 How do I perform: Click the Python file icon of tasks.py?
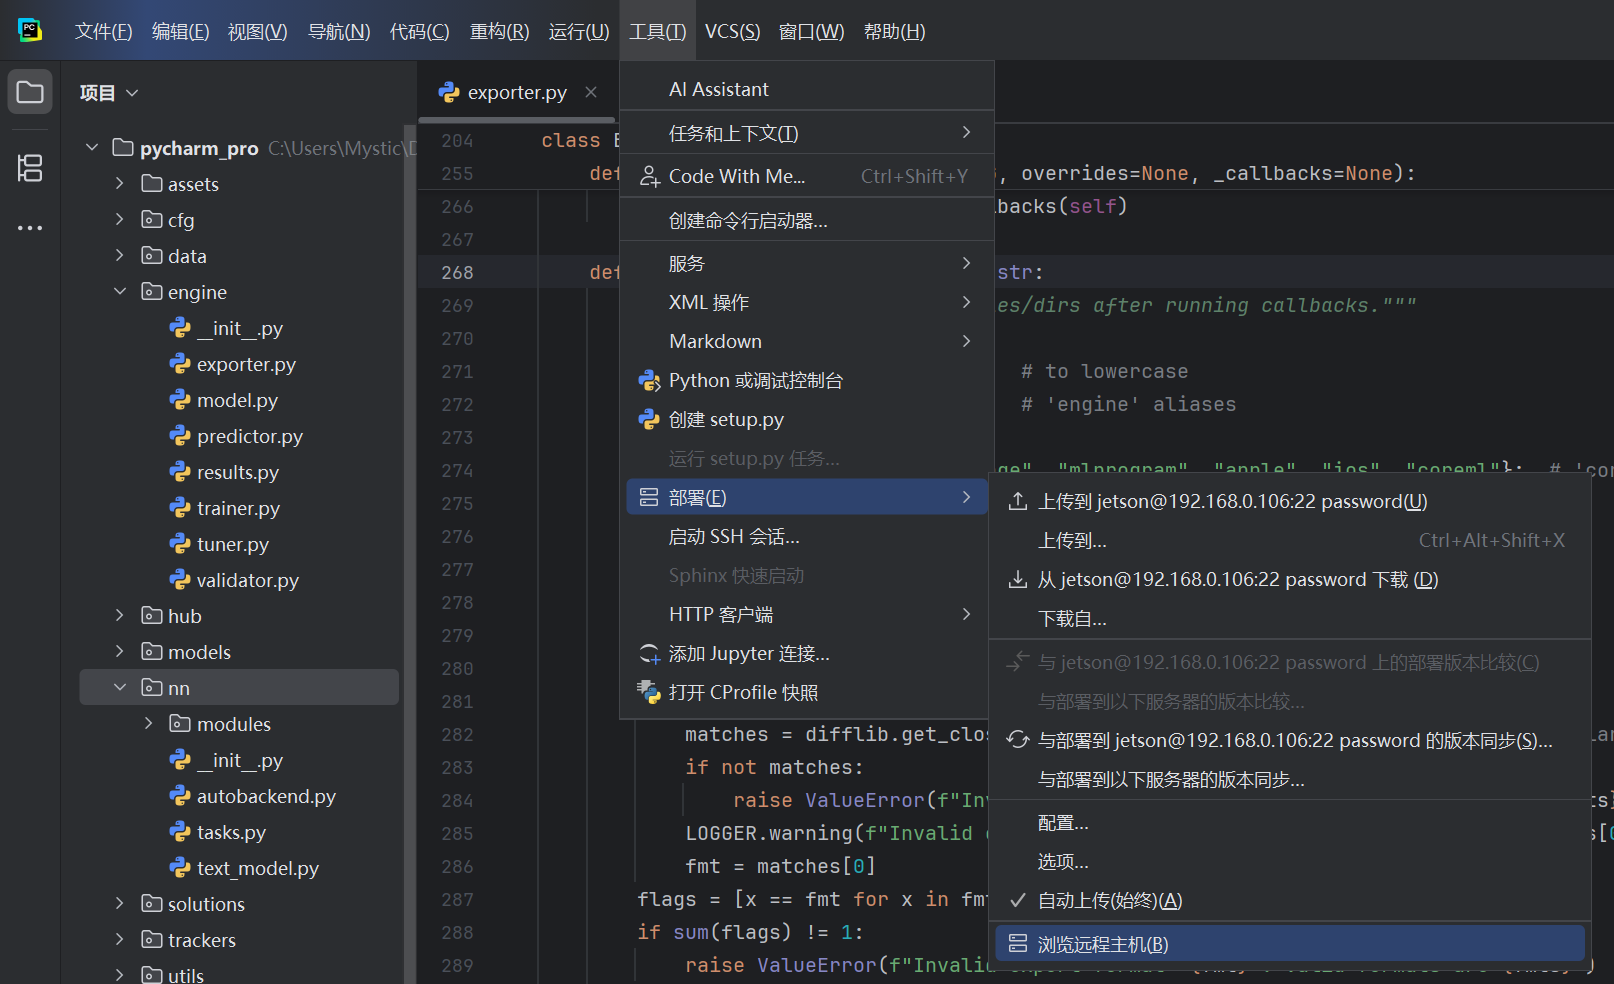click(180, 832)
